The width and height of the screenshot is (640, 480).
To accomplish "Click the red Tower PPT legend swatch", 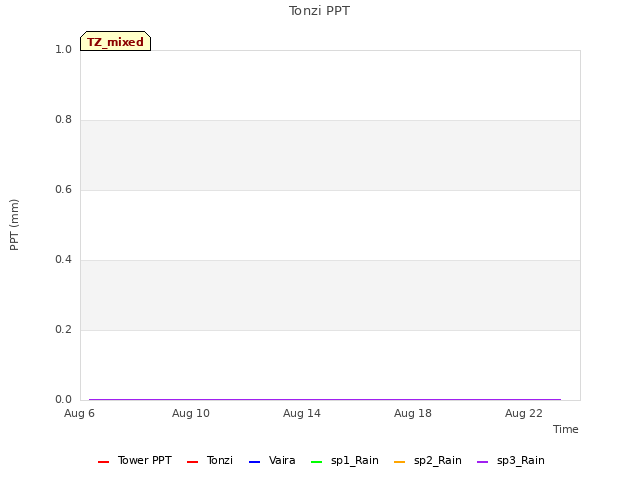I will [x=104, y=462].
